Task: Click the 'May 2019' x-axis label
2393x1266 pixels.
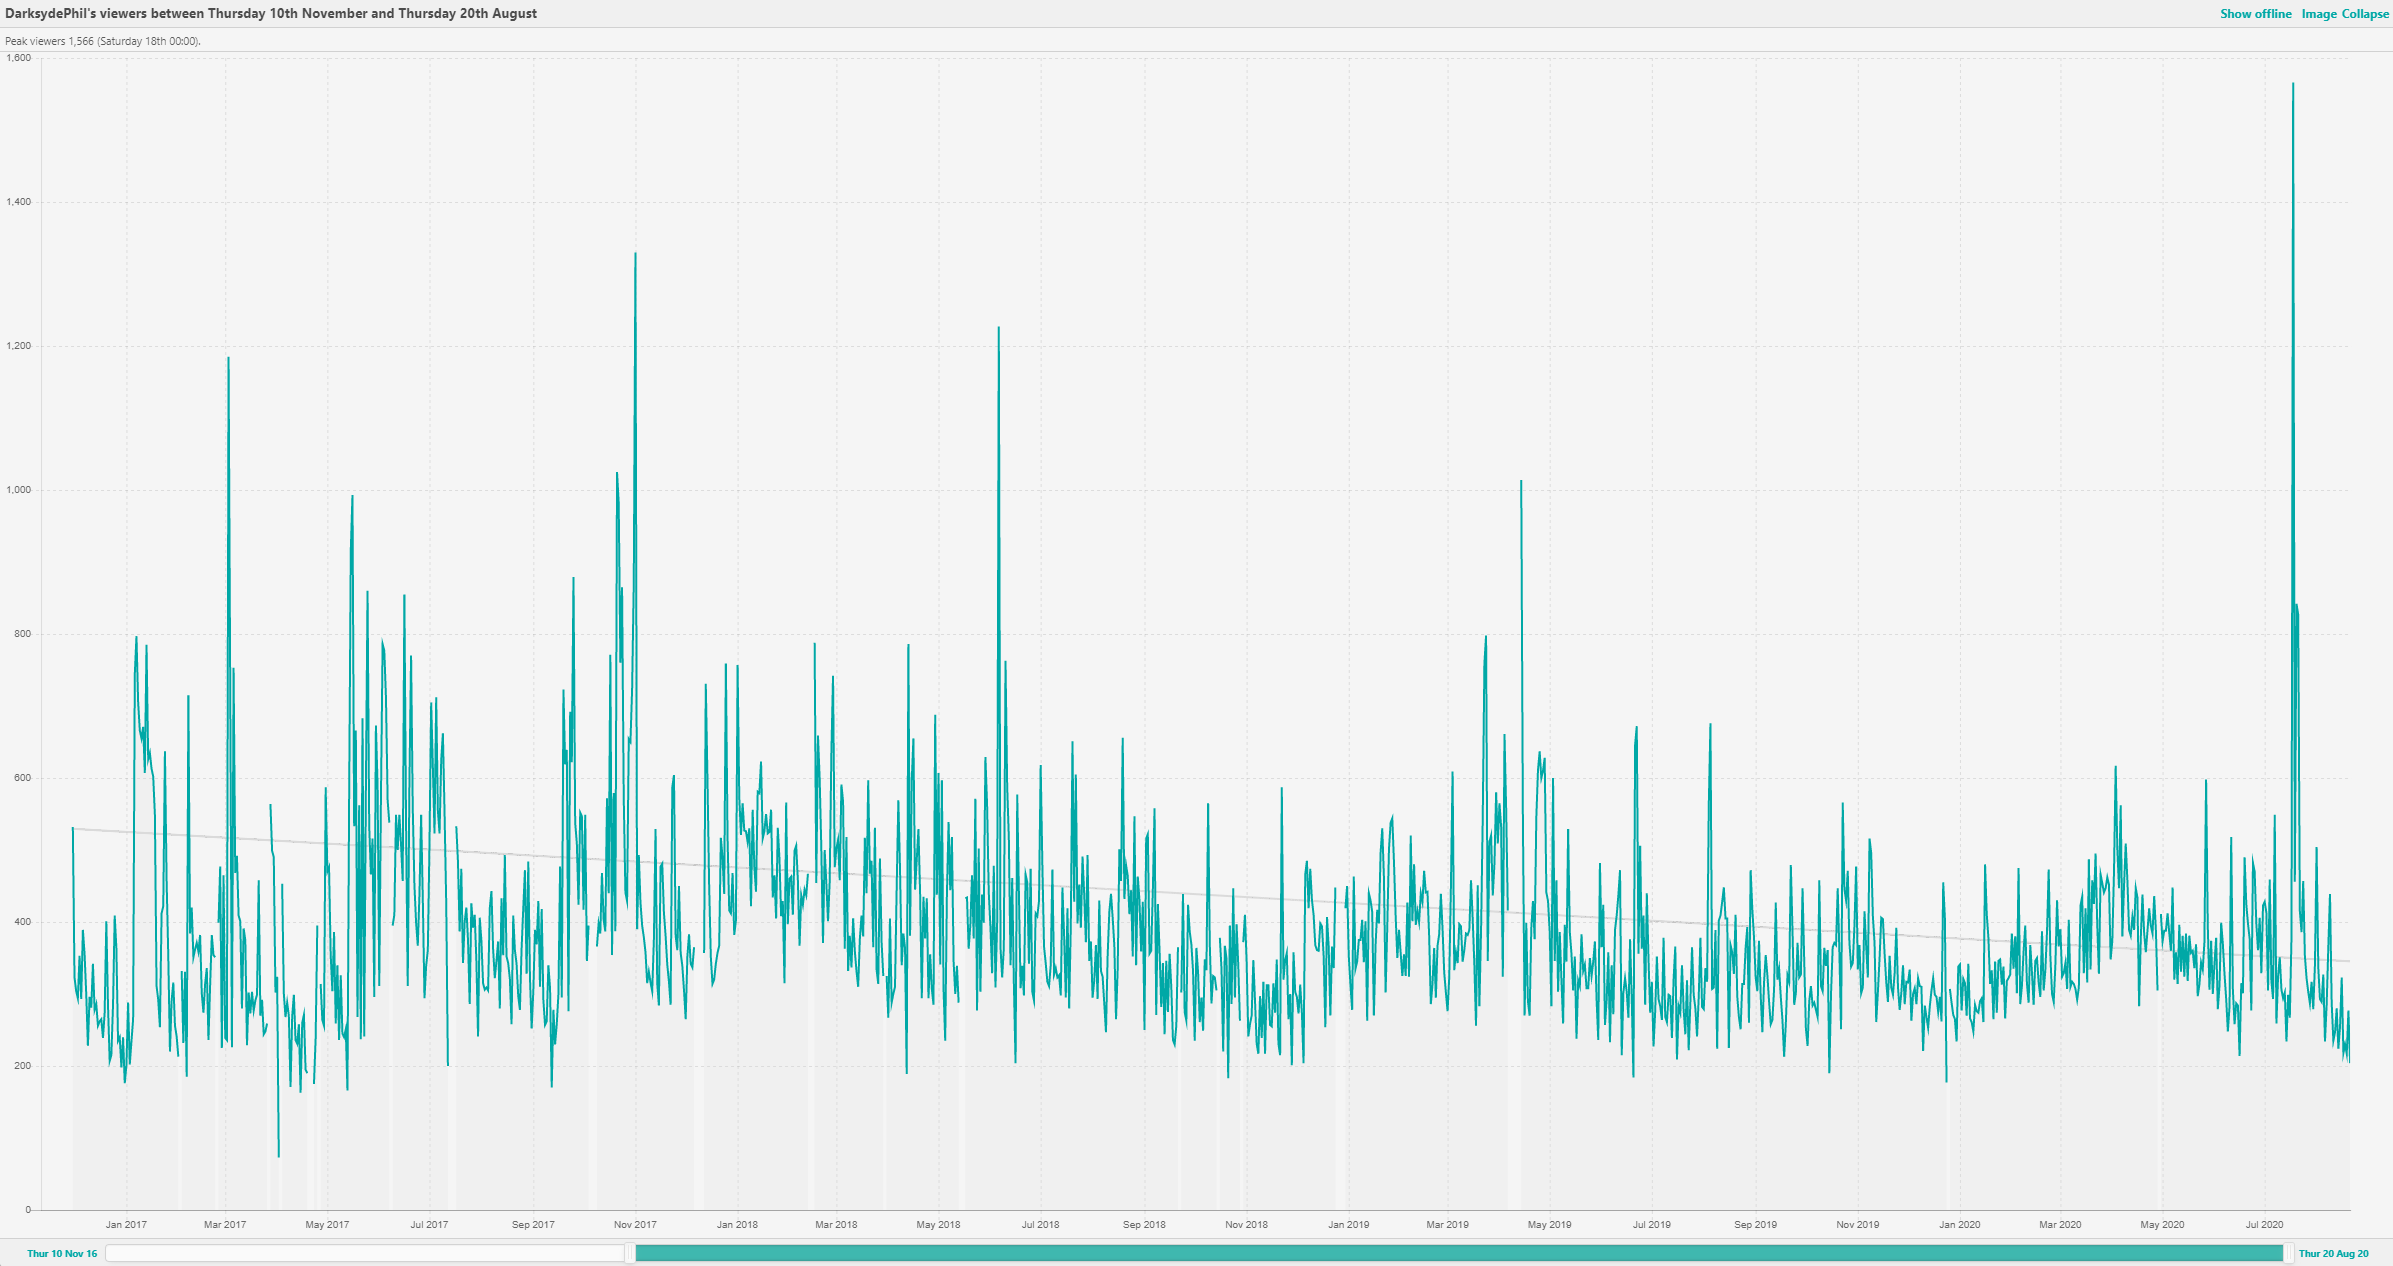Action: coord(1549,1225)
